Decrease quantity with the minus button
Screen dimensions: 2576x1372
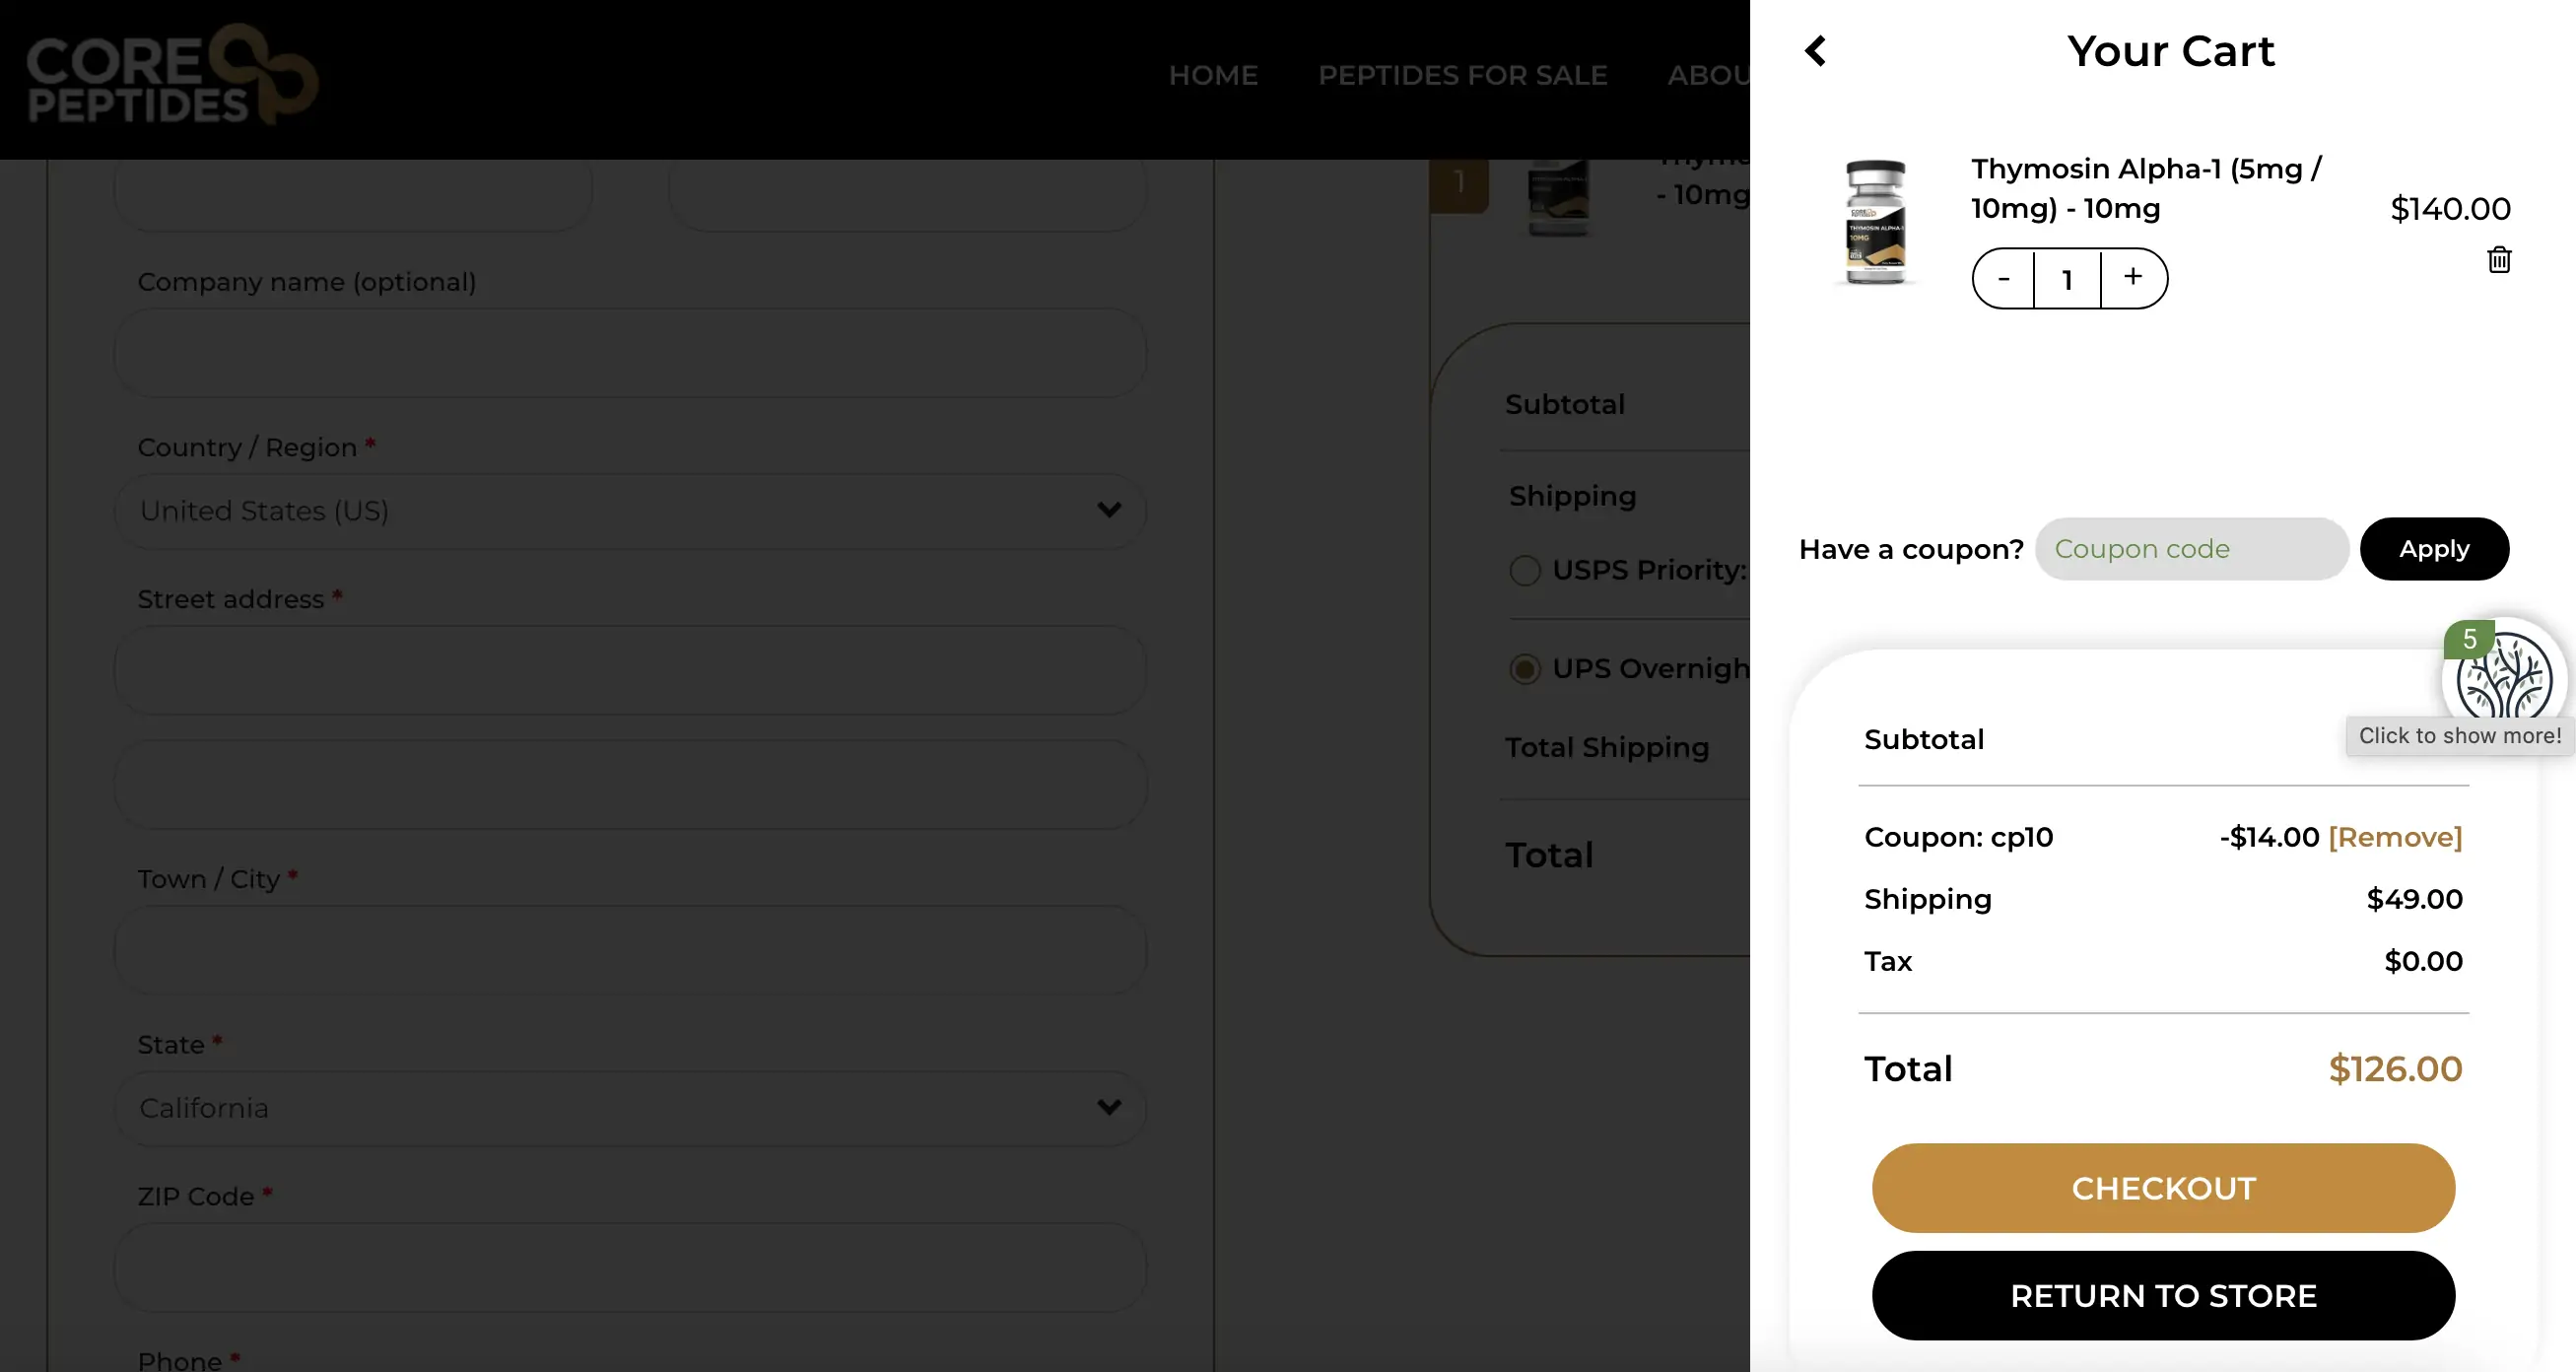2003,279
